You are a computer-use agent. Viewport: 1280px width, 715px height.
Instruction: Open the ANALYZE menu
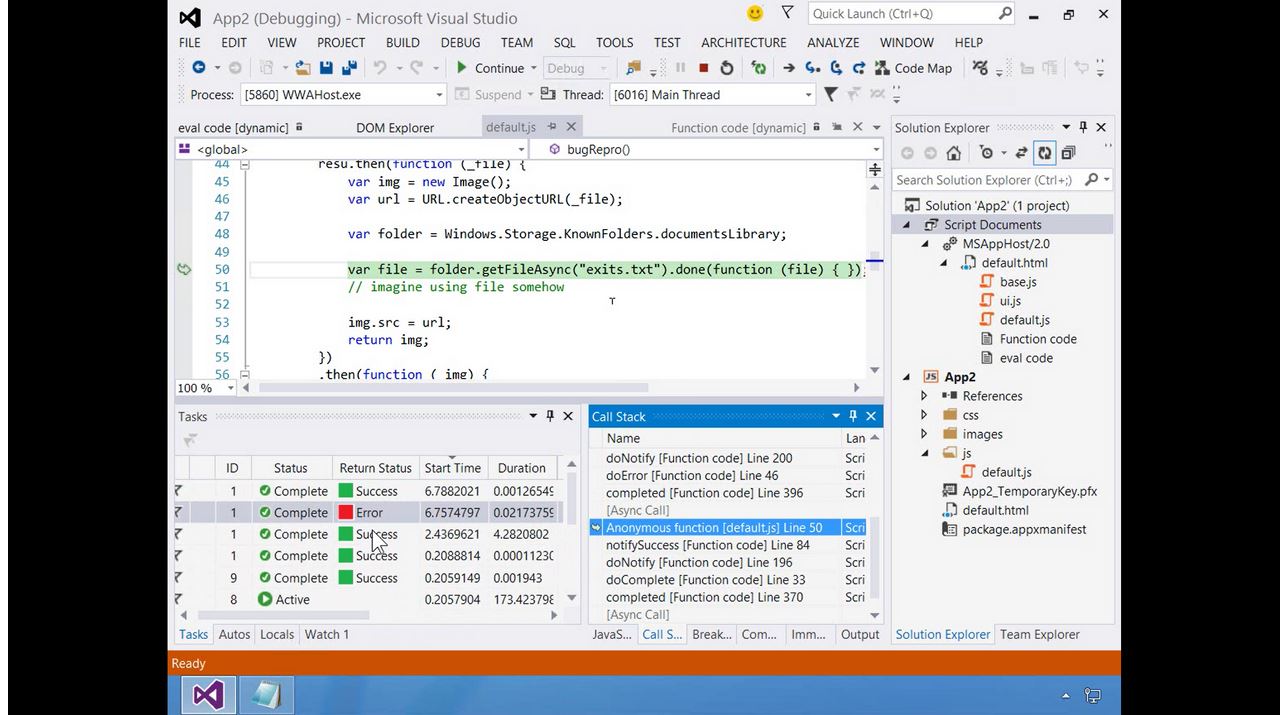[x=833, y=43]
